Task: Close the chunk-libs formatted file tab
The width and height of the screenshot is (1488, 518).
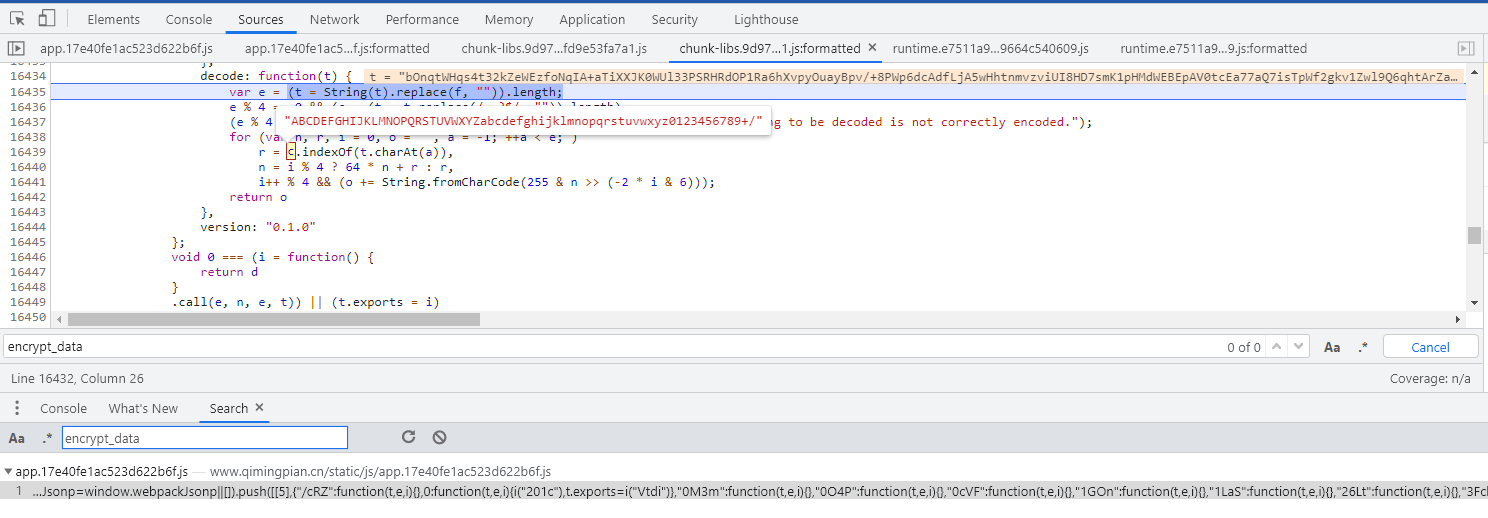Action: pos(872,47)
